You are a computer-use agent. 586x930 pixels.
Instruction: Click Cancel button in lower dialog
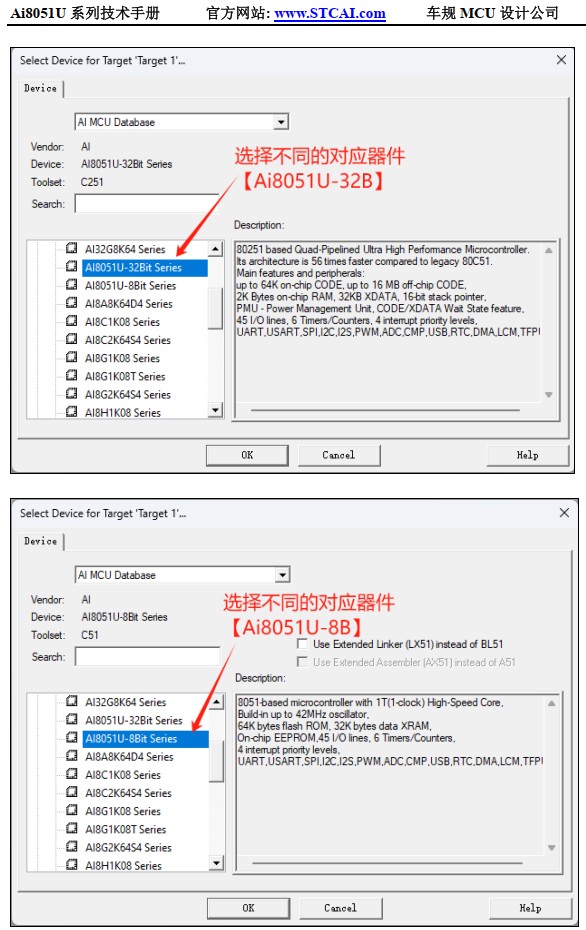[x=340, y=909]
